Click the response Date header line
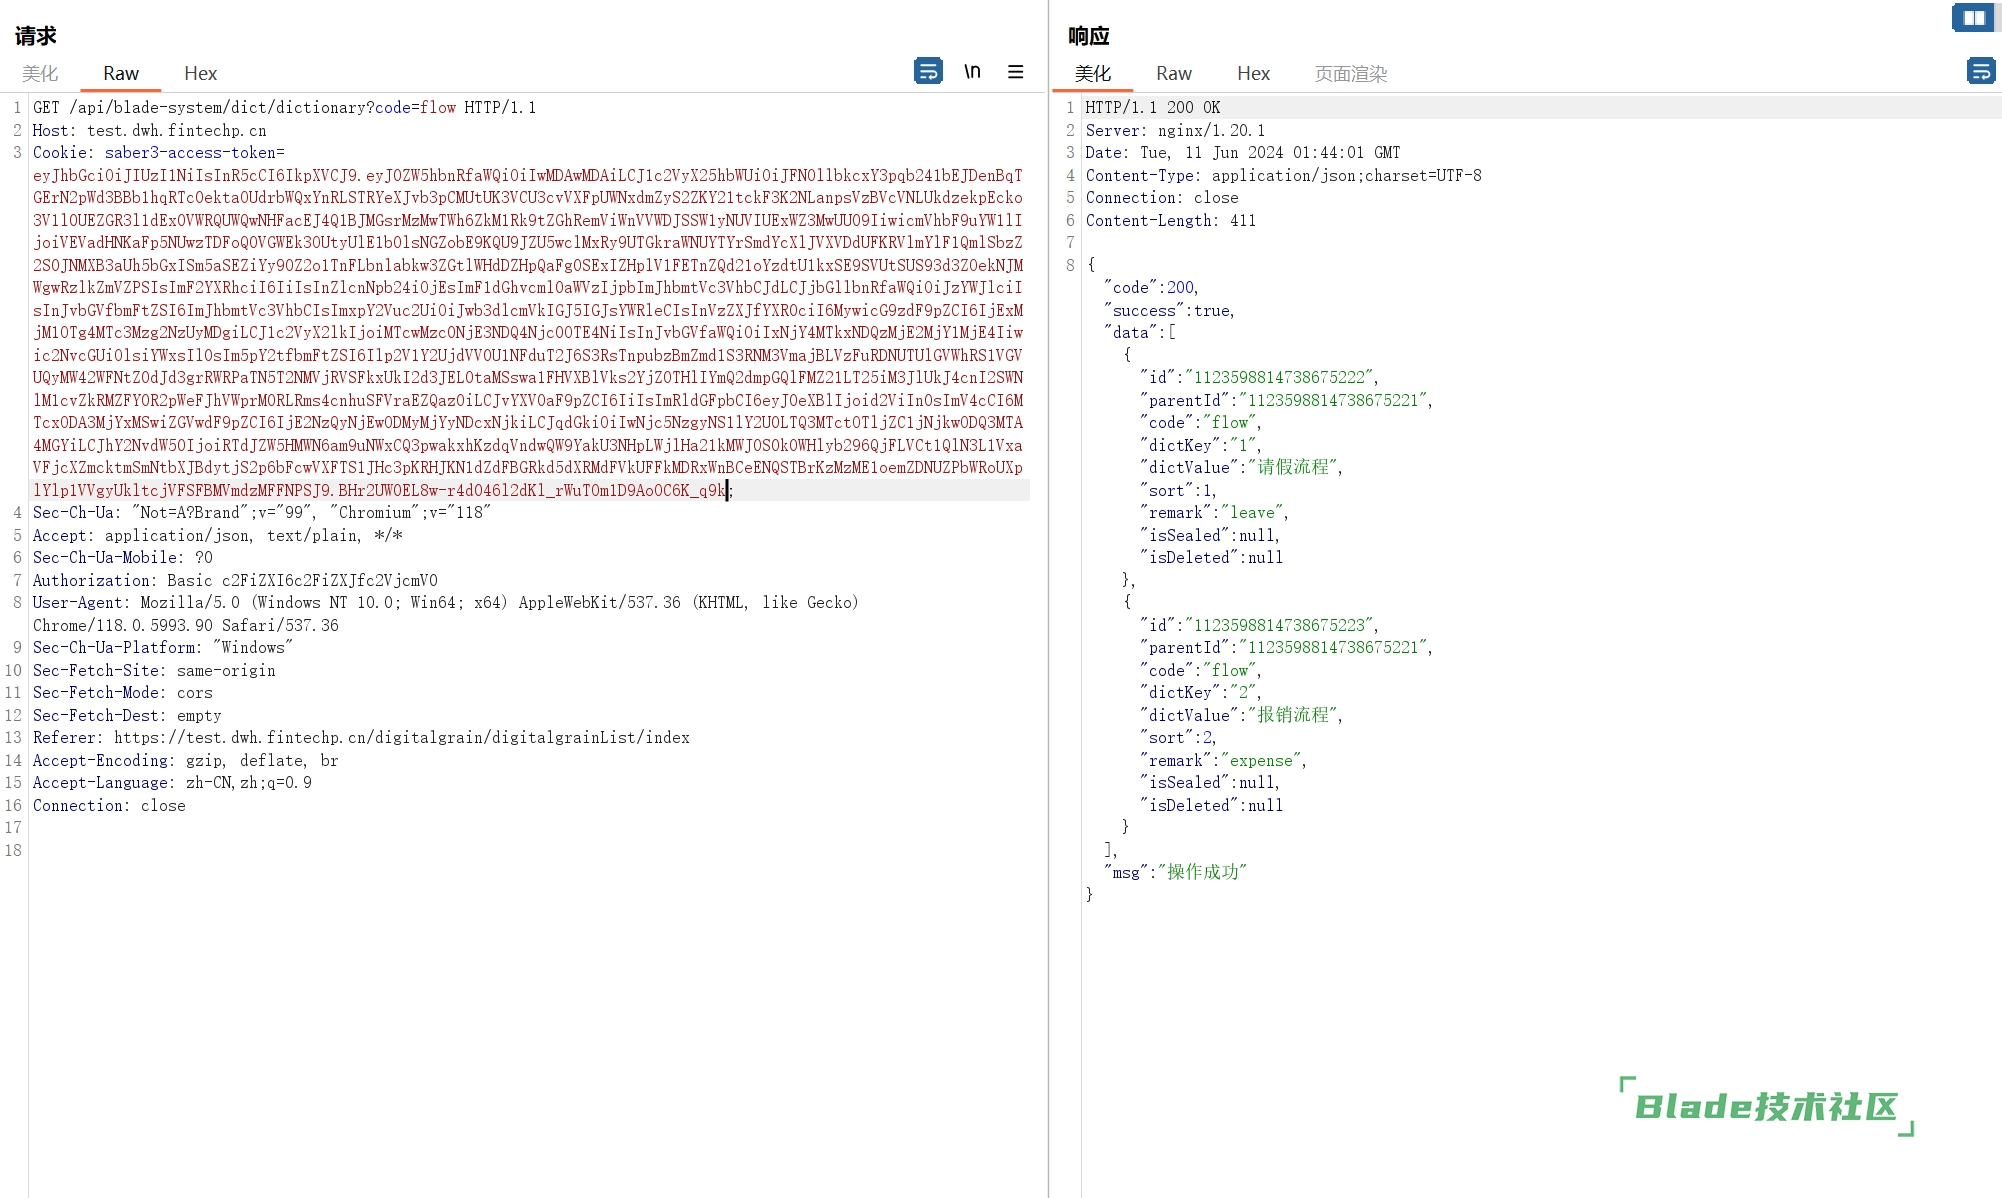 (x=1243, y=153)
